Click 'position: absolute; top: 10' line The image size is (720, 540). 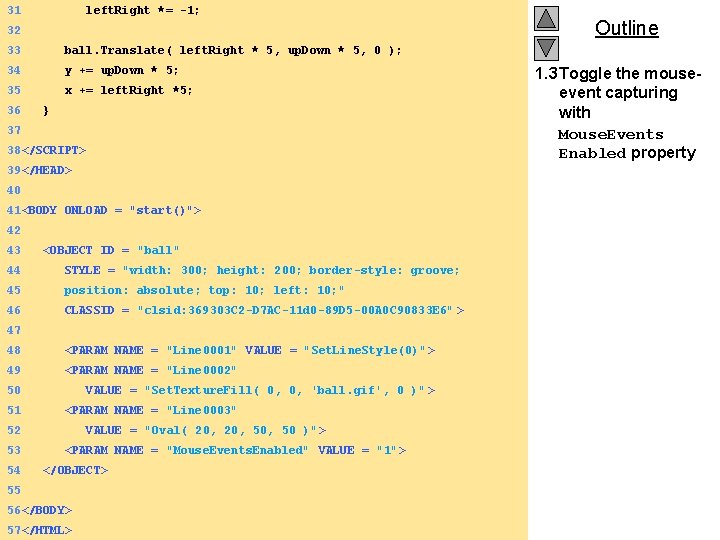[204, 290]
